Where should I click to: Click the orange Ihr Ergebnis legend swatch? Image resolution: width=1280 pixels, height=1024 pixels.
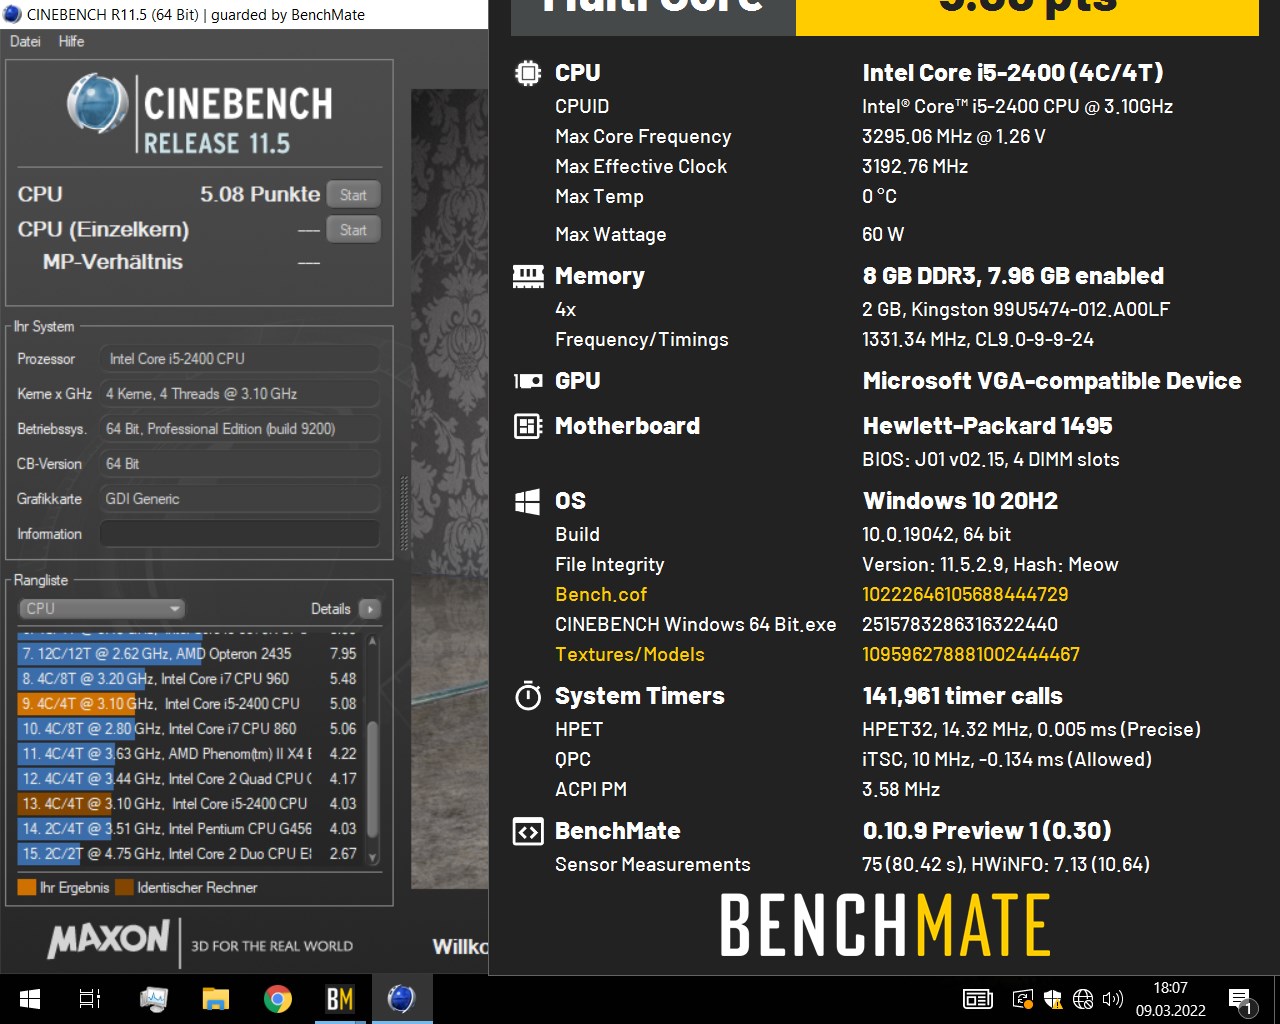[x=27, y=887]
